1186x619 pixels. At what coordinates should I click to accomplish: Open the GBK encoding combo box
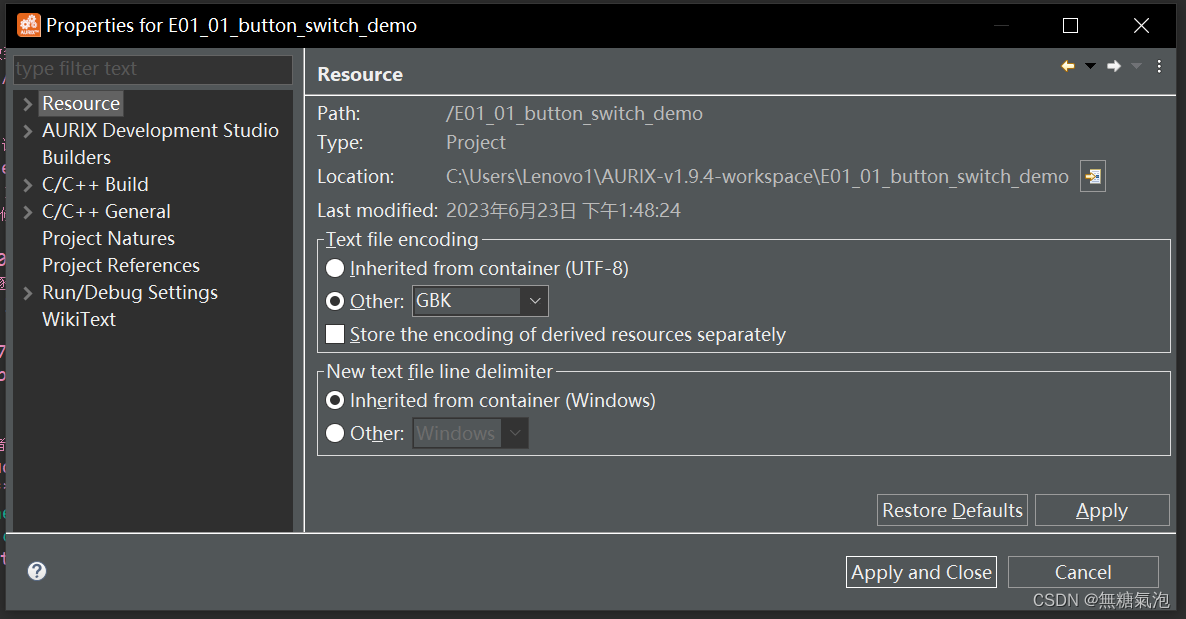click(x=480, y=301)
